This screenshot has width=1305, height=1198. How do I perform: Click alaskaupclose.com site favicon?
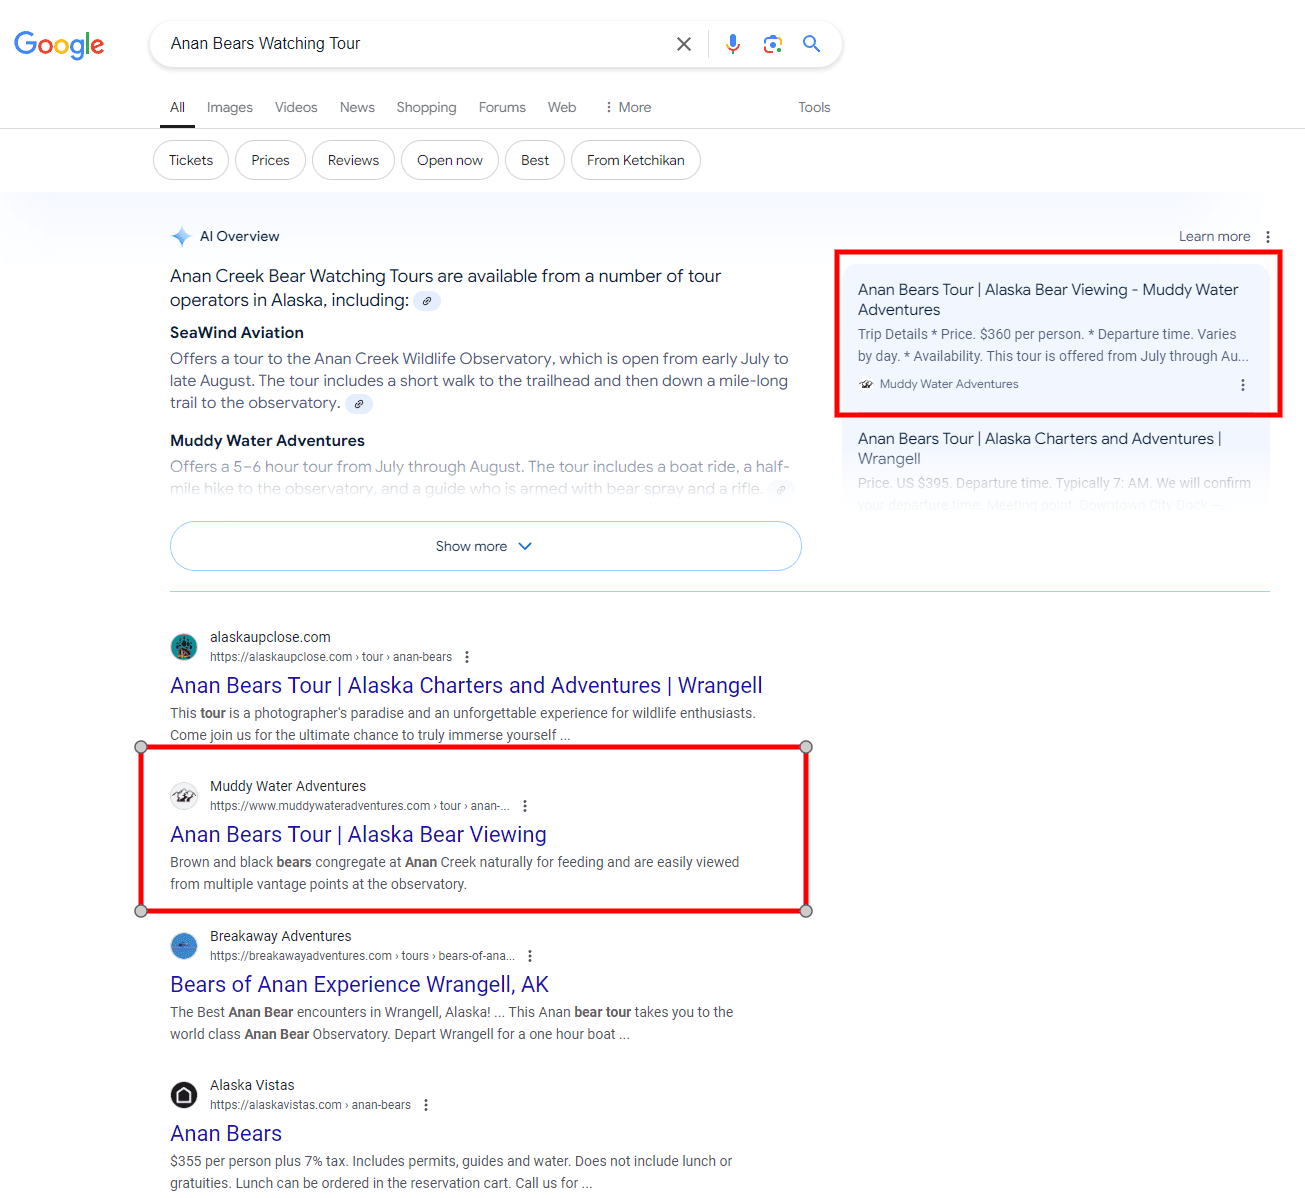point(184,647)
